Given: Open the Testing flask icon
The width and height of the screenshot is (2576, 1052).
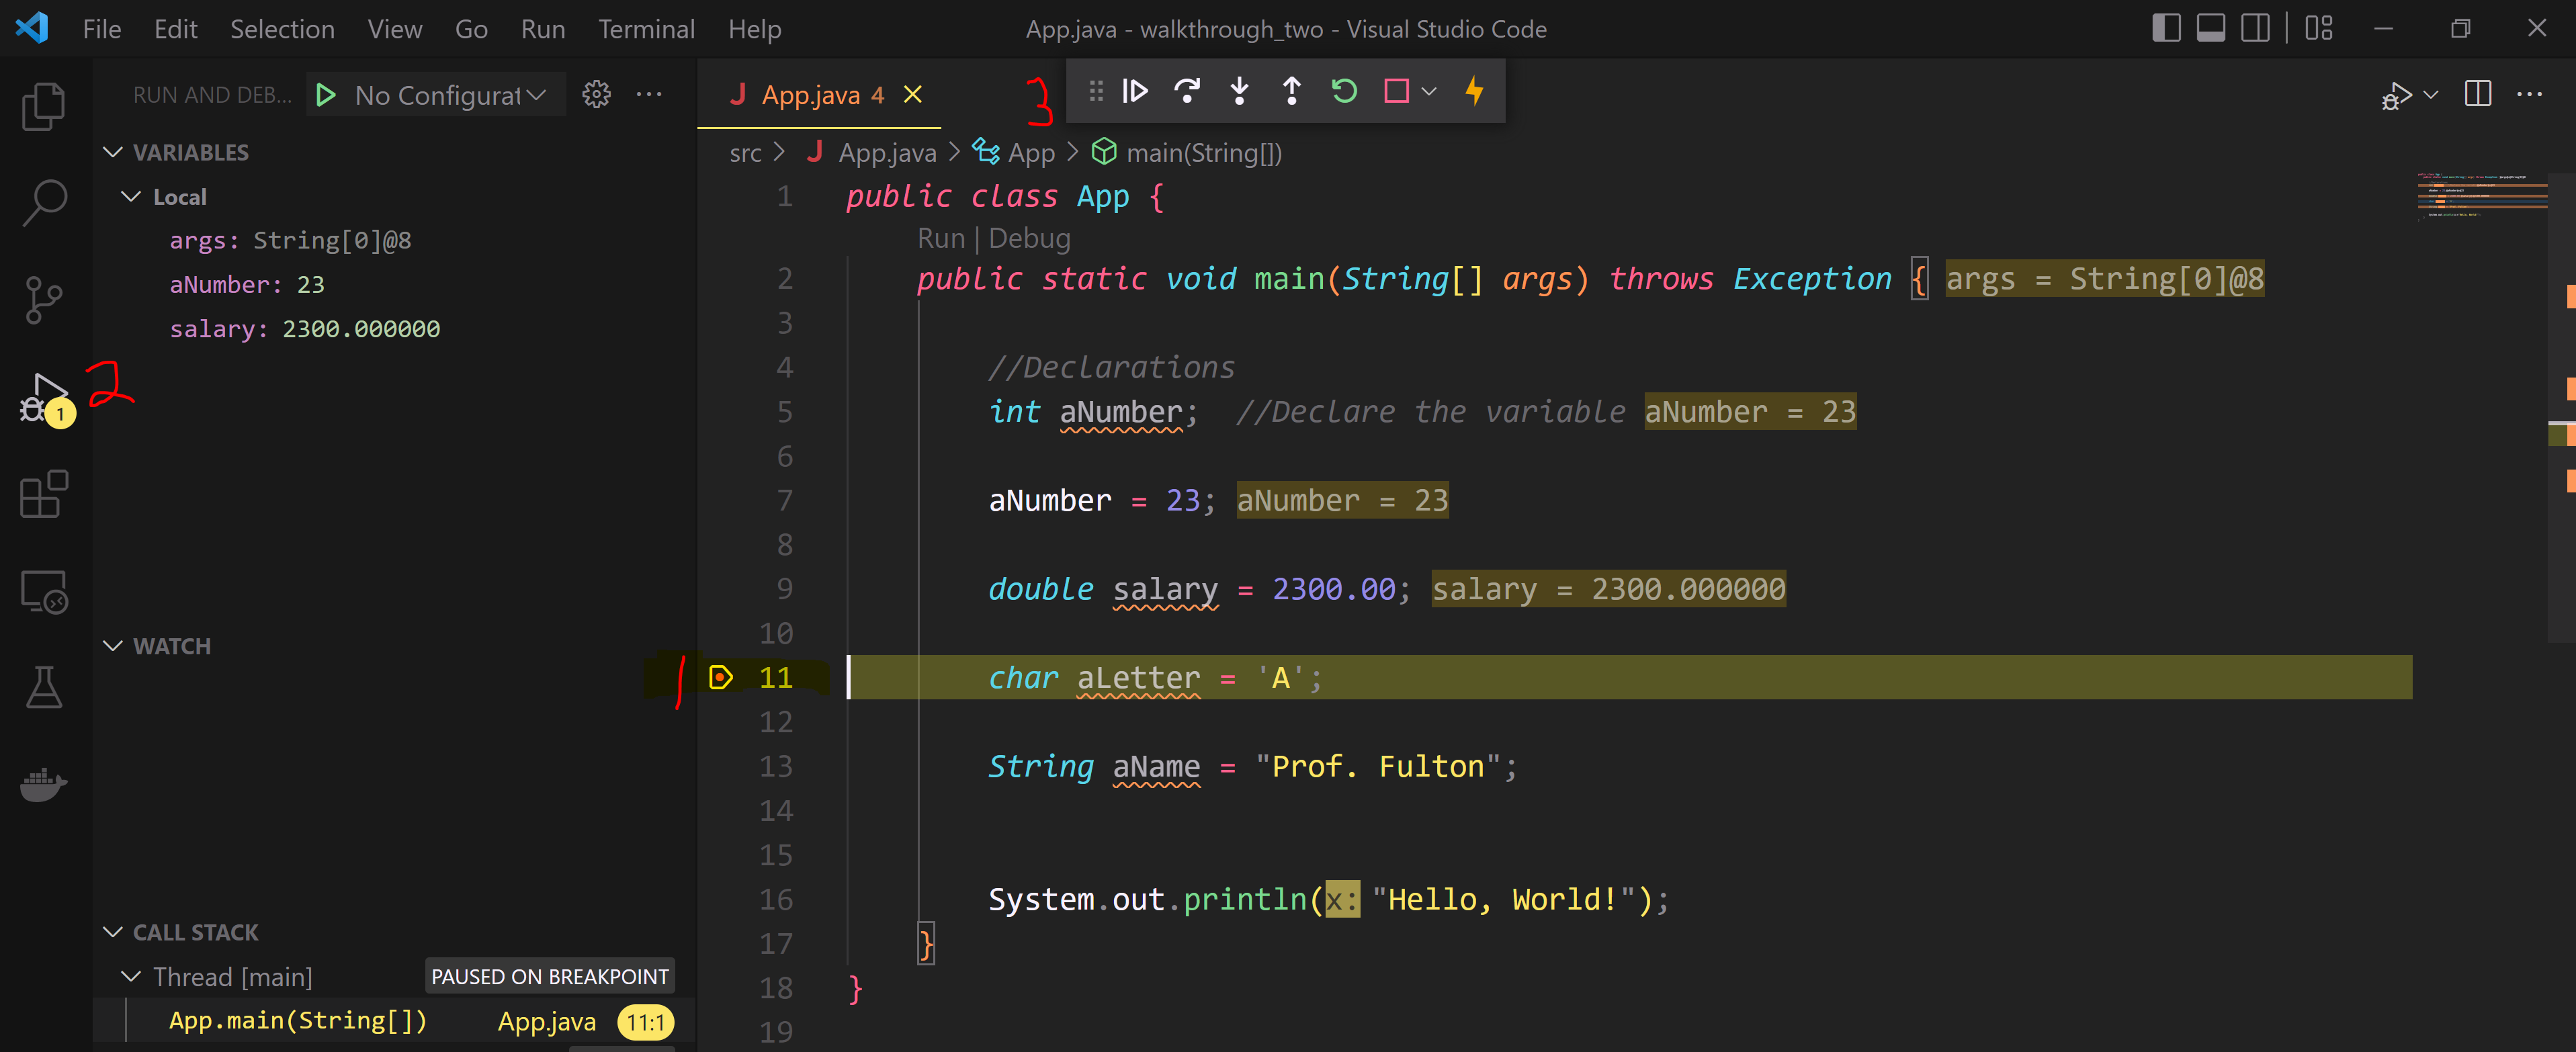Looking at the screenshot, I should tap(44, 686).
